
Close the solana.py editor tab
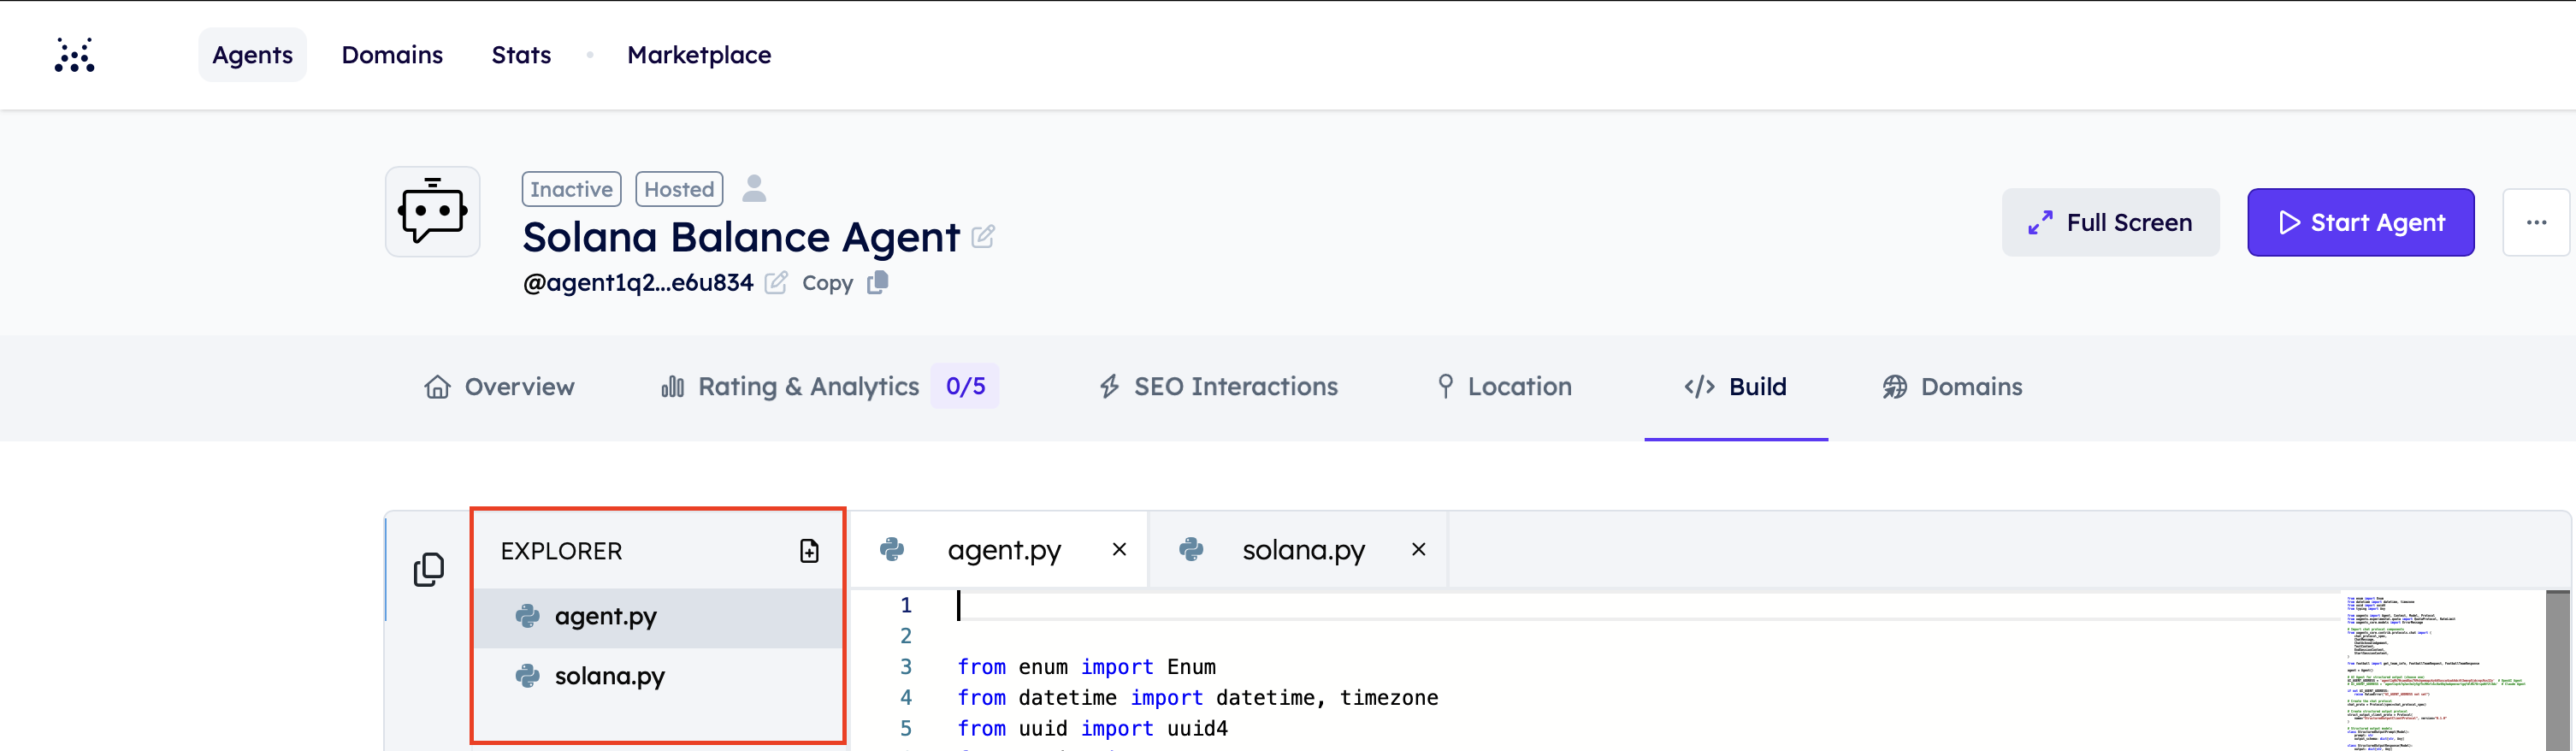coord(1418,549)
